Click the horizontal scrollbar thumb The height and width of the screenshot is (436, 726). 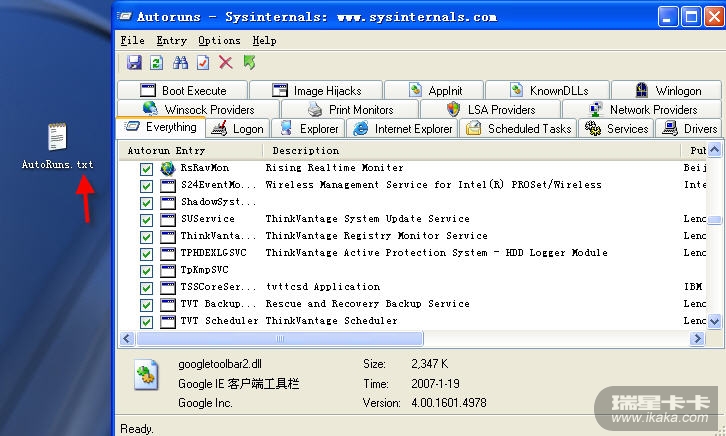click(280, 339)
